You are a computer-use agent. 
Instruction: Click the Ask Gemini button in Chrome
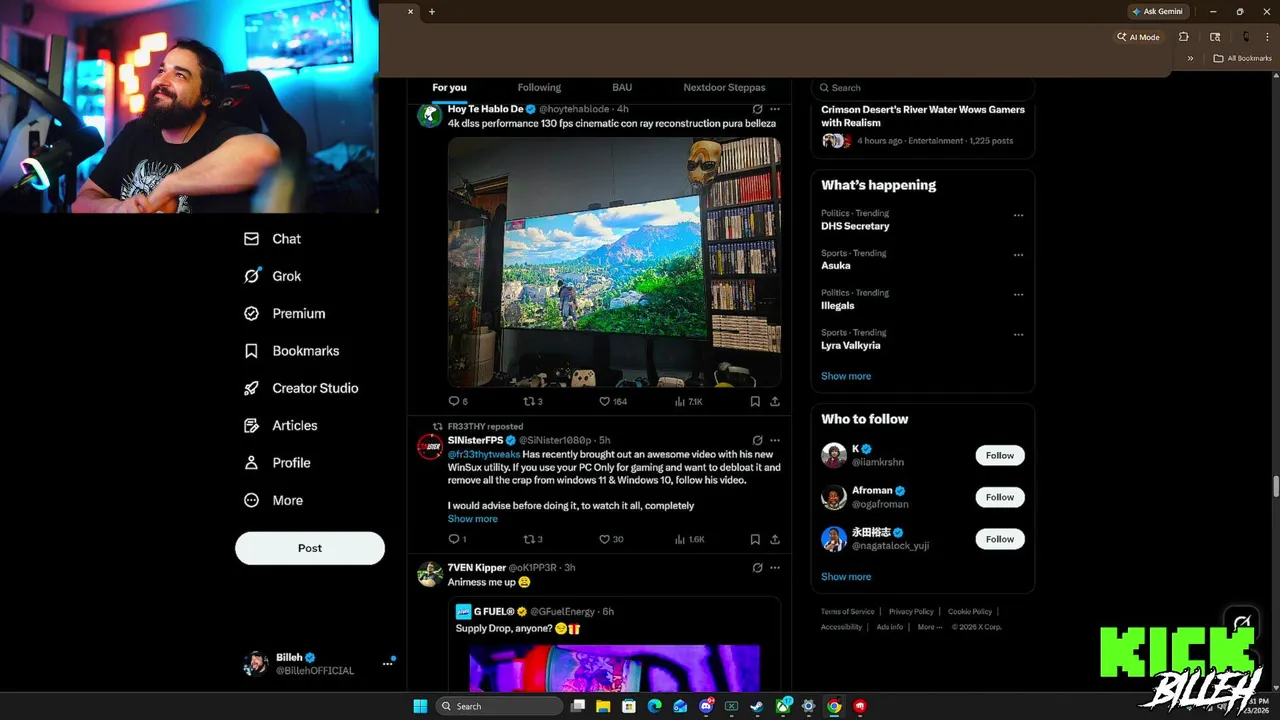[1157, 12]
